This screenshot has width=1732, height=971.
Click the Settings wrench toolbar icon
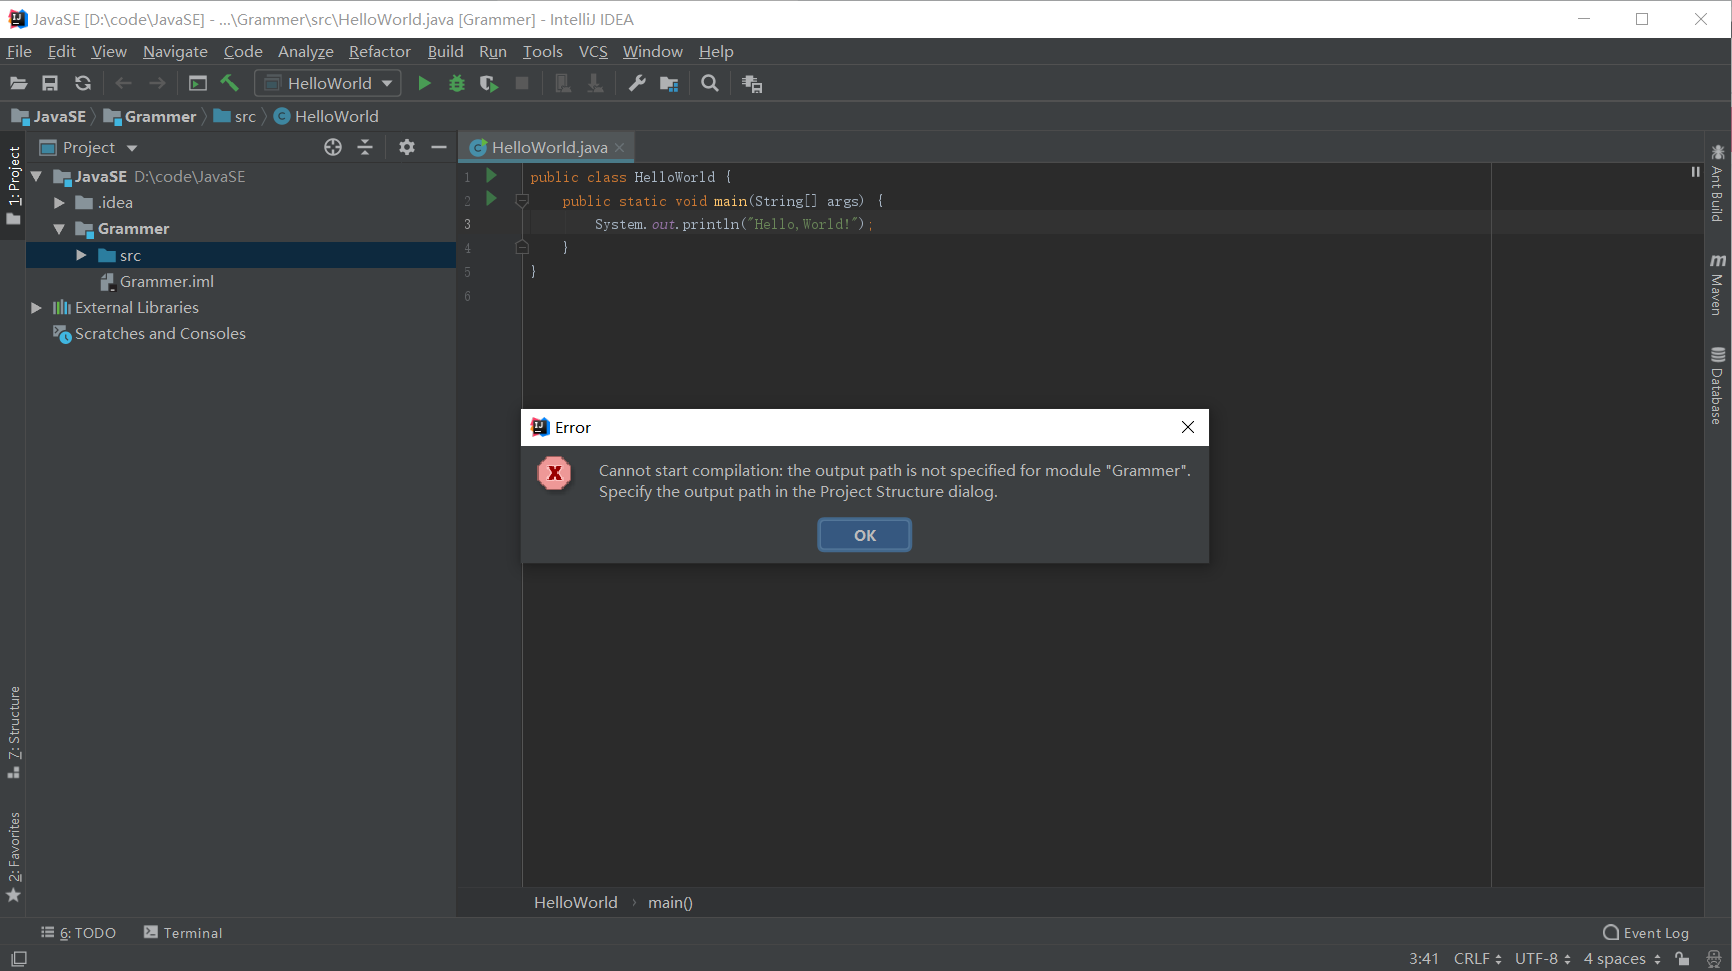[x=637, y=84]
